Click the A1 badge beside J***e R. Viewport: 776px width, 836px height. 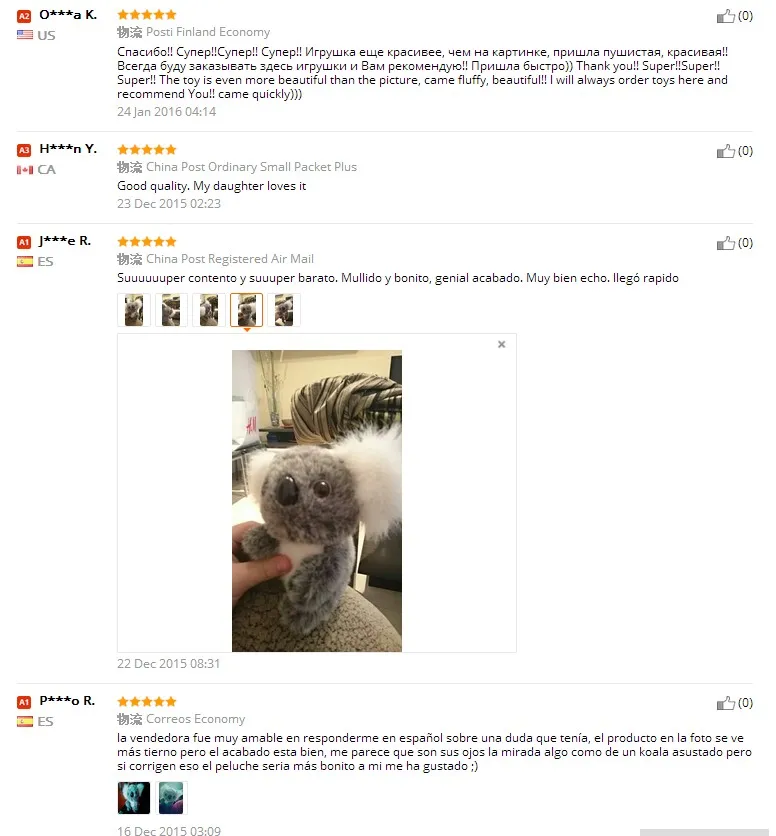[x=24, y=243]
